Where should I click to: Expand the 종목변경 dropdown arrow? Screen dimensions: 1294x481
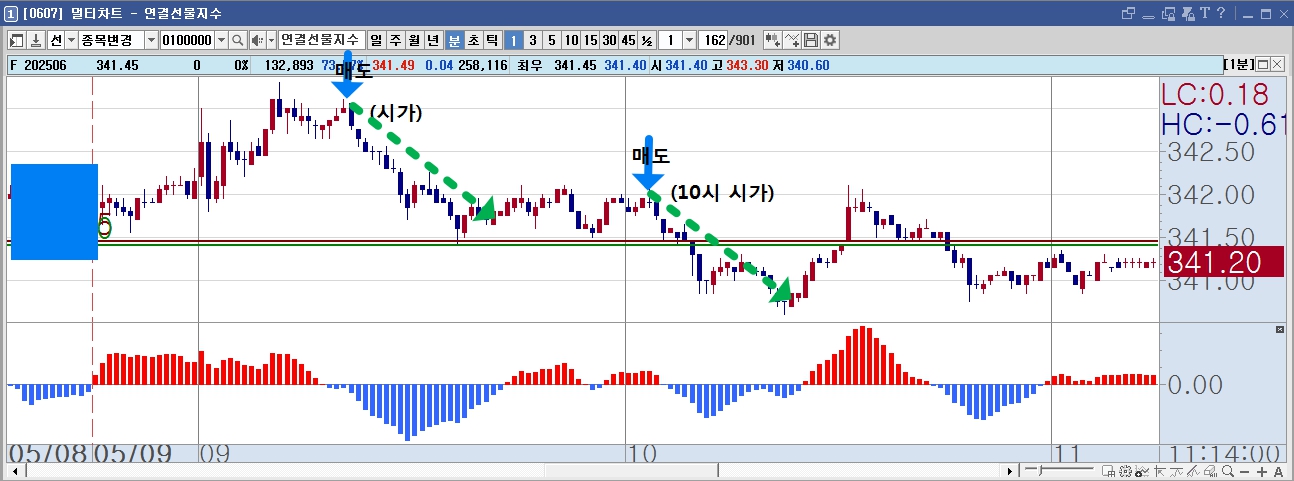pyautogui.click(x=151, y=40)
